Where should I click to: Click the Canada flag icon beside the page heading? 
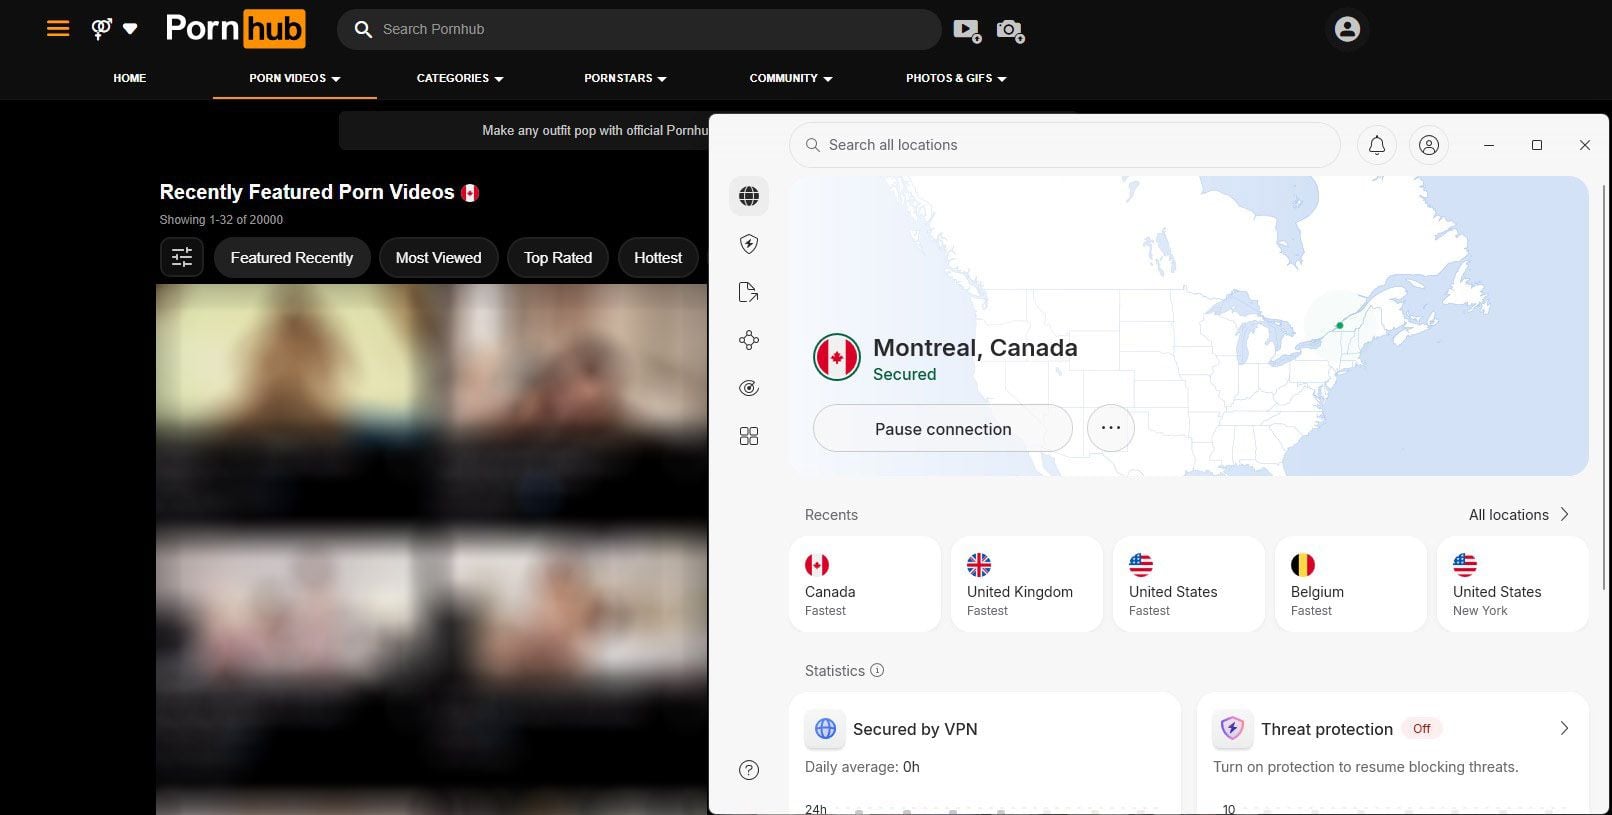tap(470, 193)
